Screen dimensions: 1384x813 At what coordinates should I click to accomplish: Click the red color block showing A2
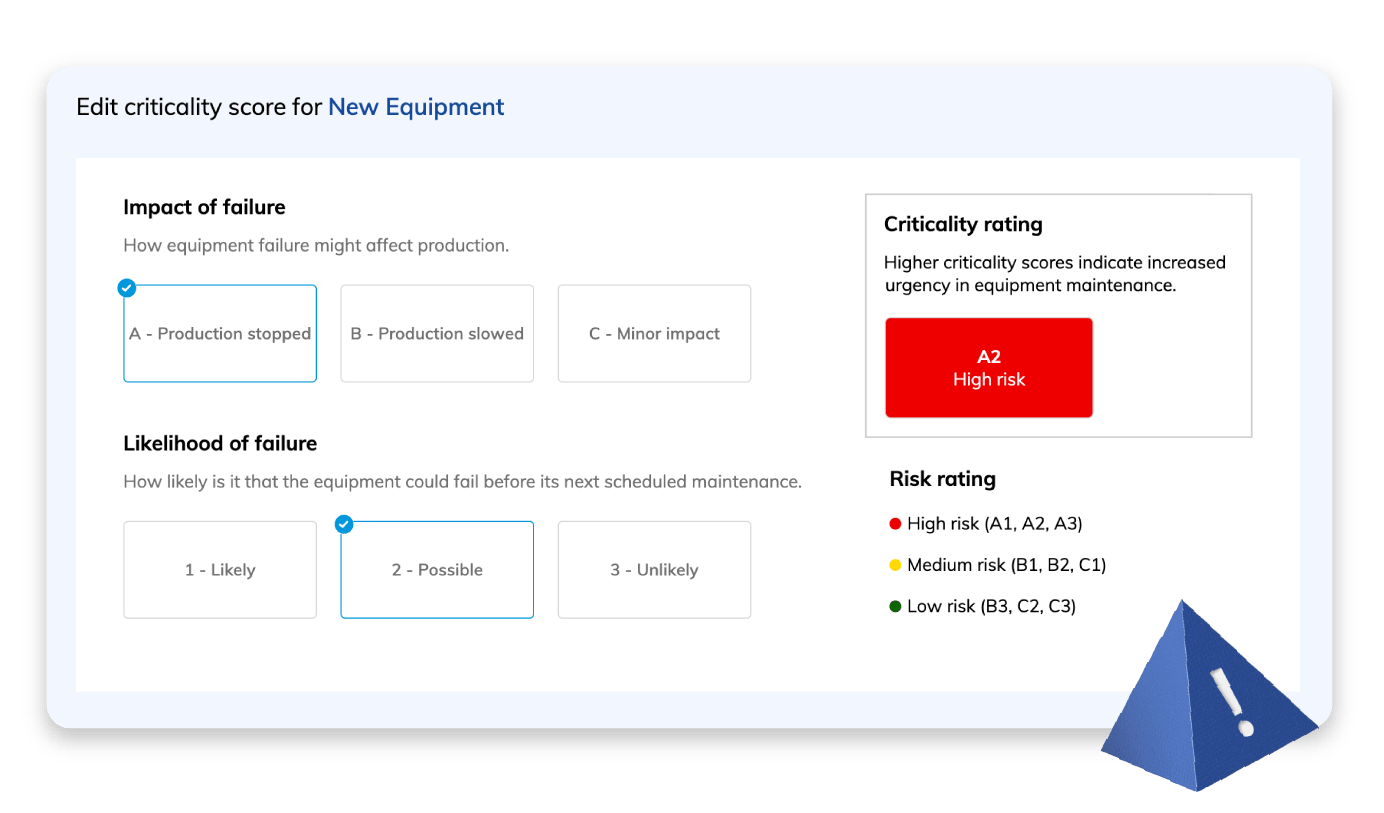pos(988,367)
